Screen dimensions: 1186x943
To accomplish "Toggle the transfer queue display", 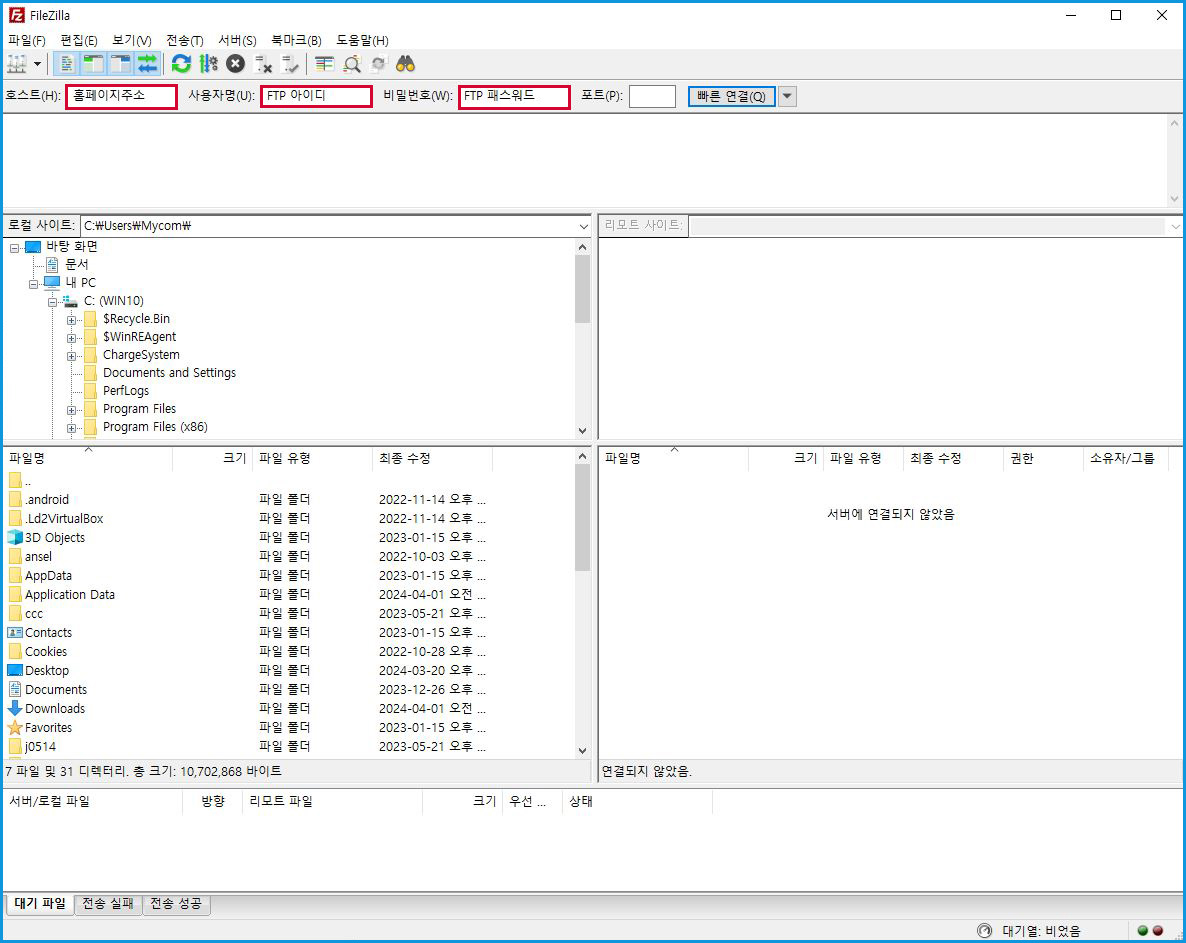I will tap(148, 64).
